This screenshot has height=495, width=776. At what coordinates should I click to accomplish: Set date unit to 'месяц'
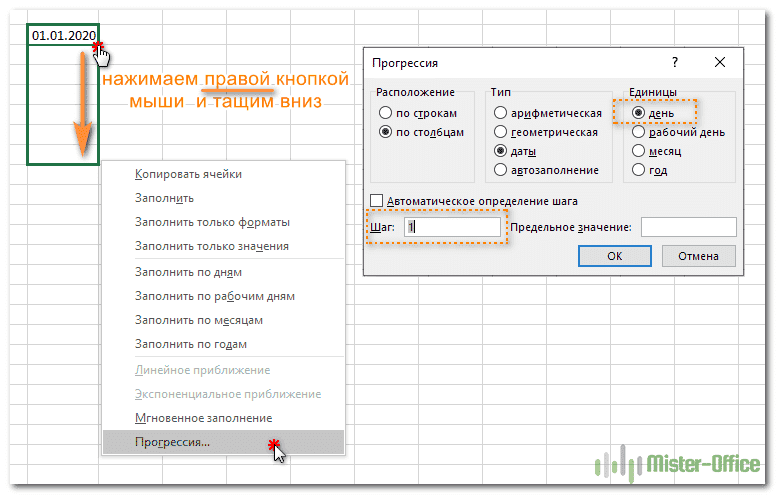pos(639,151)
